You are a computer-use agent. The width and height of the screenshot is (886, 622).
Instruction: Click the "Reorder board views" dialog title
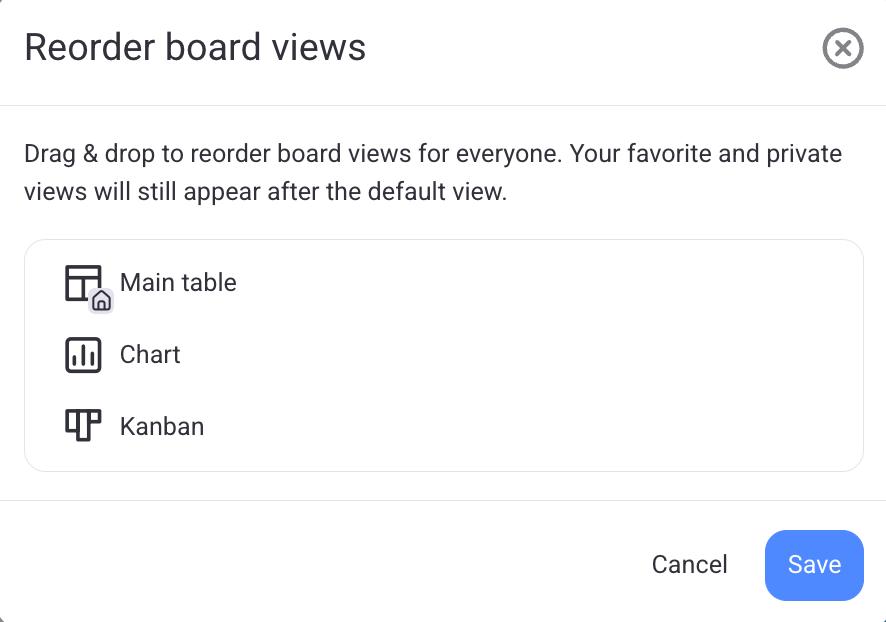pyautogui.click(x=195, y=48)
